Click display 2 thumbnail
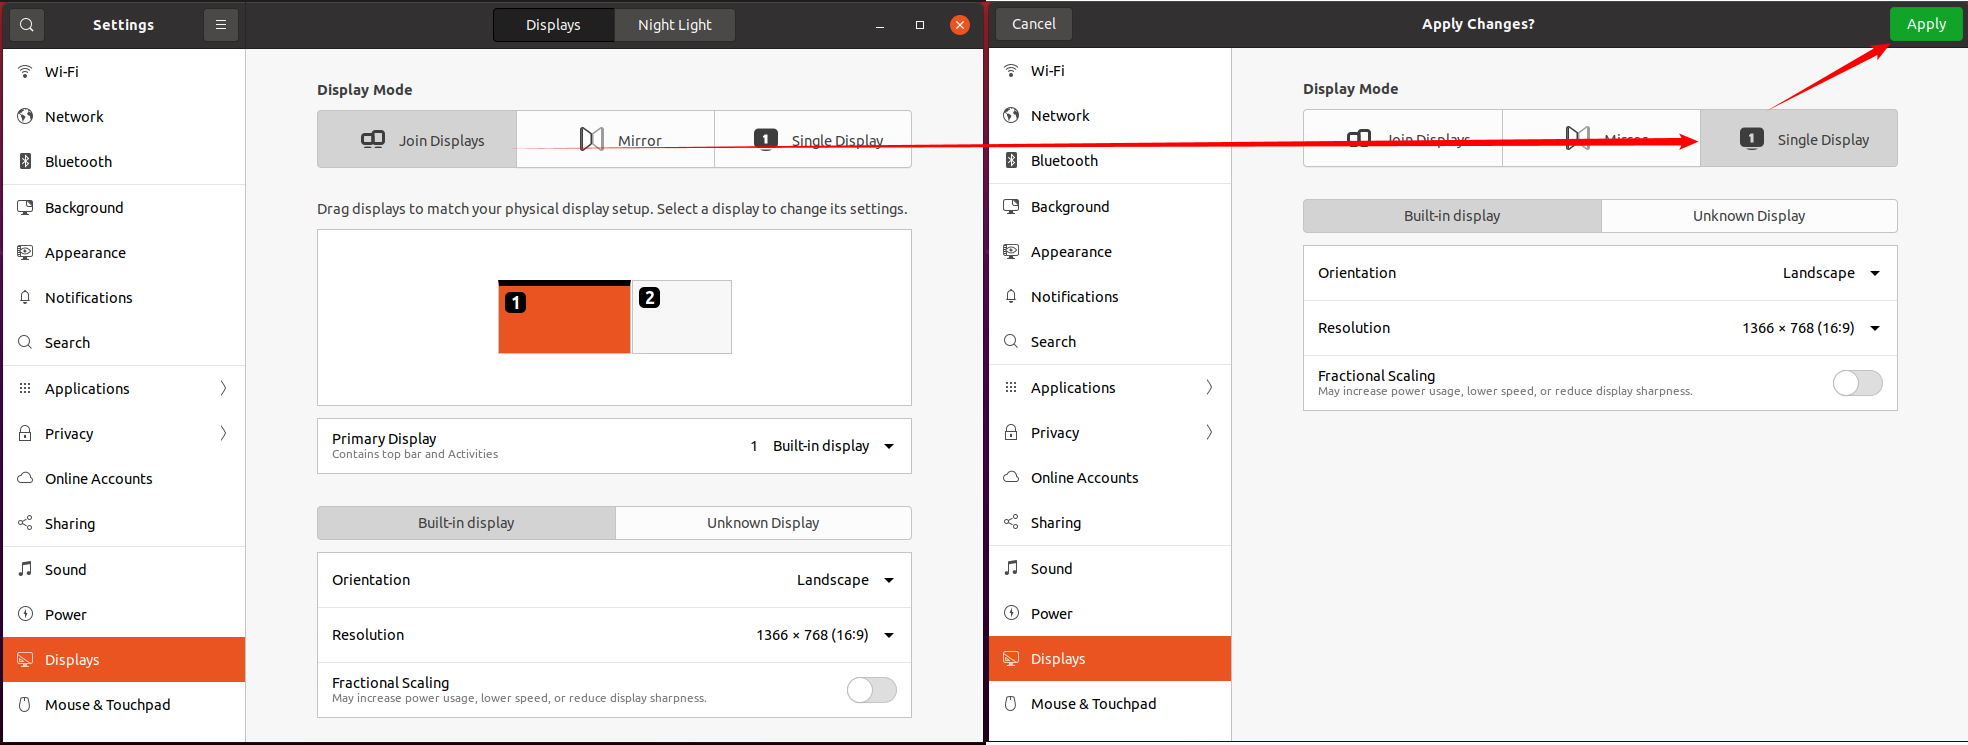 682,317
